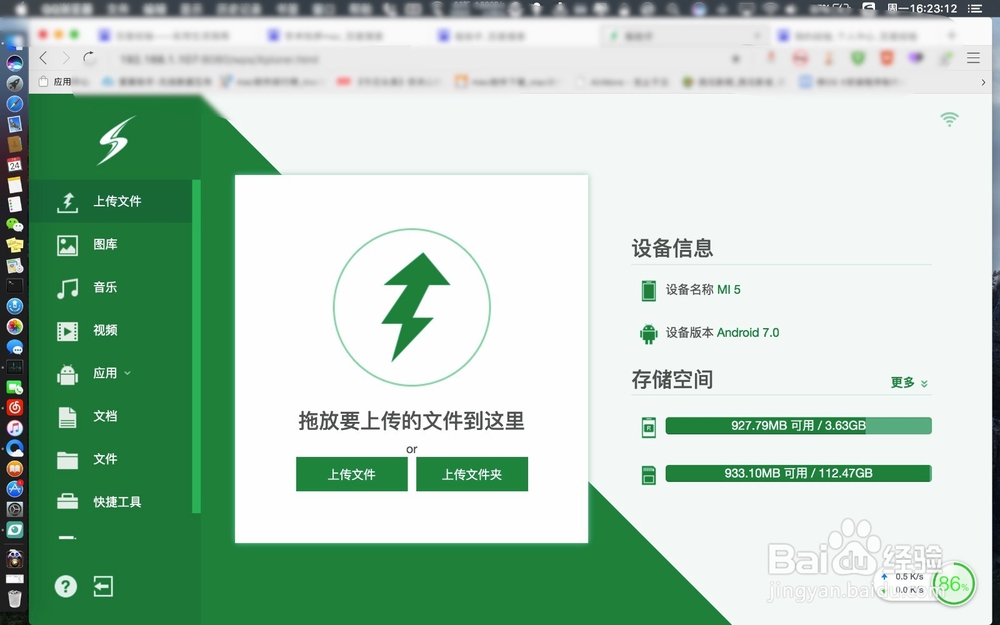Open the 图库 gallery section
This screenshot has width=1000, height=625.
[66, 243]
